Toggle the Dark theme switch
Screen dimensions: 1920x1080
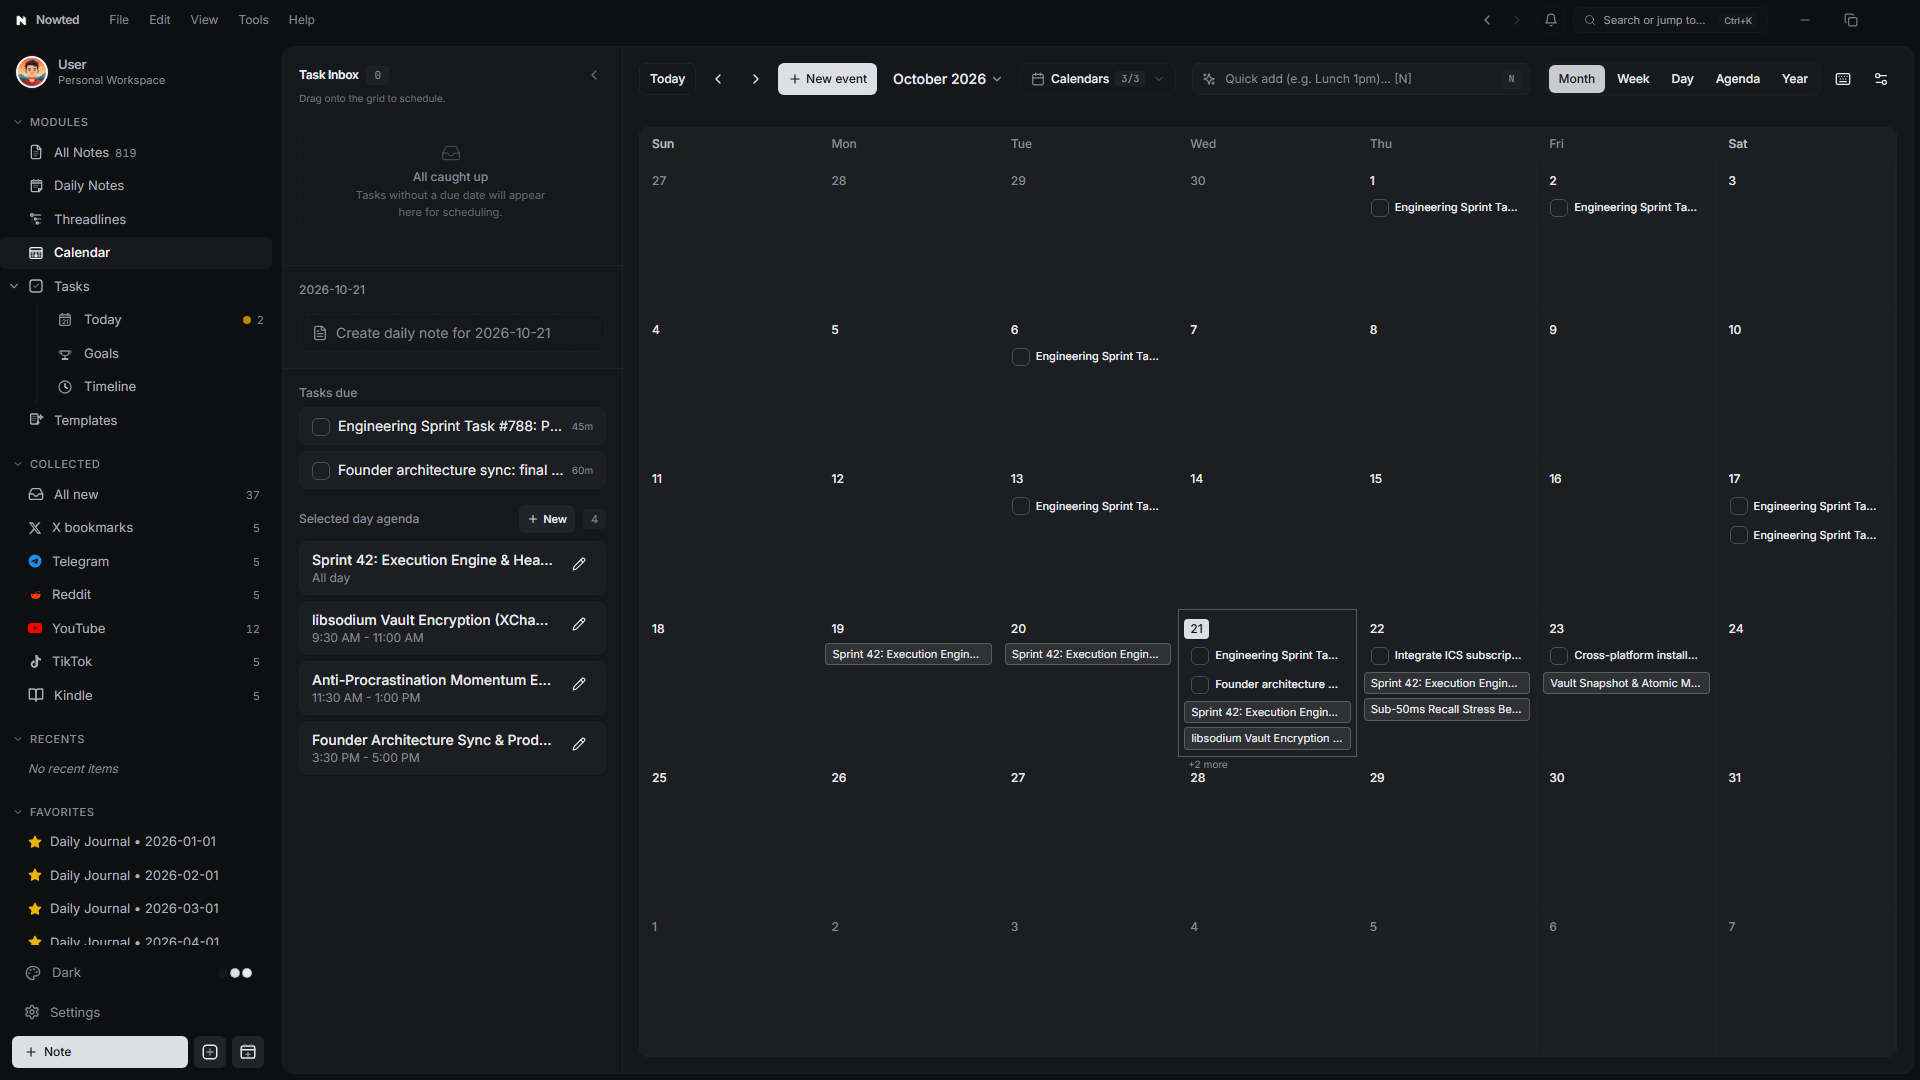236,973
